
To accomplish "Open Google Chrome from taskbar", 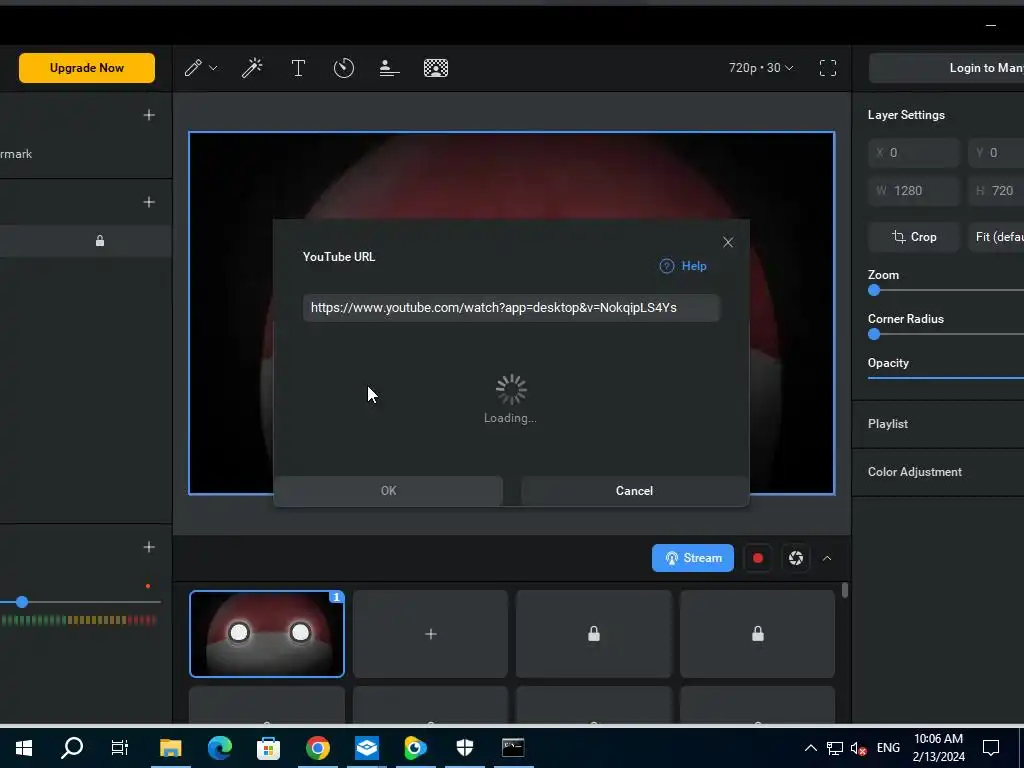I will point(317,748).
